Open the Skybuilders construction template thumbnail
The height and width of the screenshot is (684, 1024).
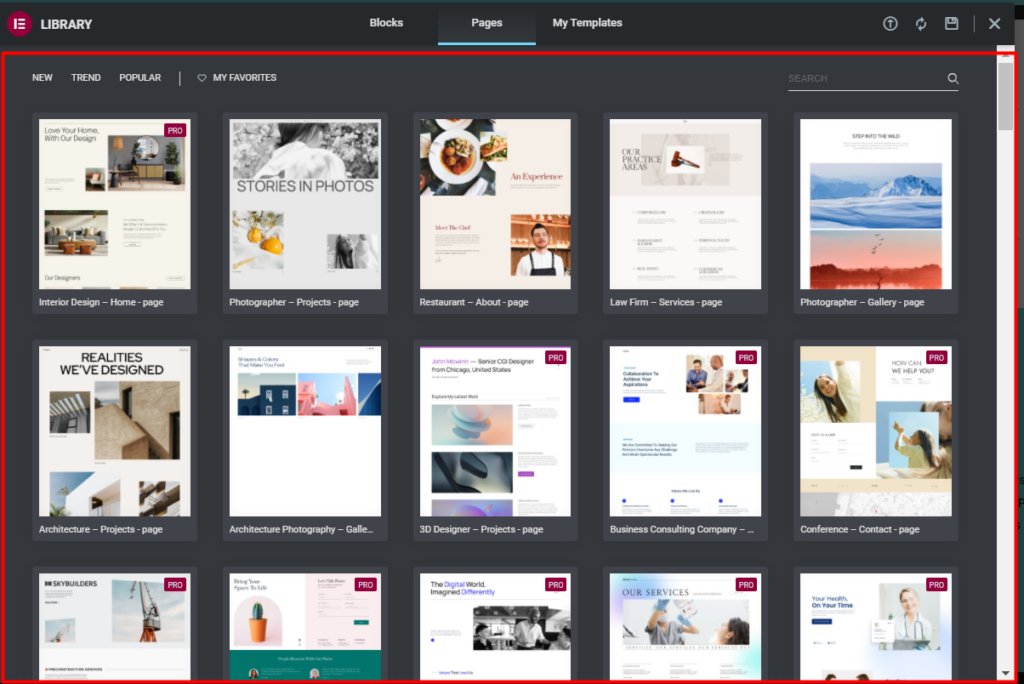(x=115, y=627)
